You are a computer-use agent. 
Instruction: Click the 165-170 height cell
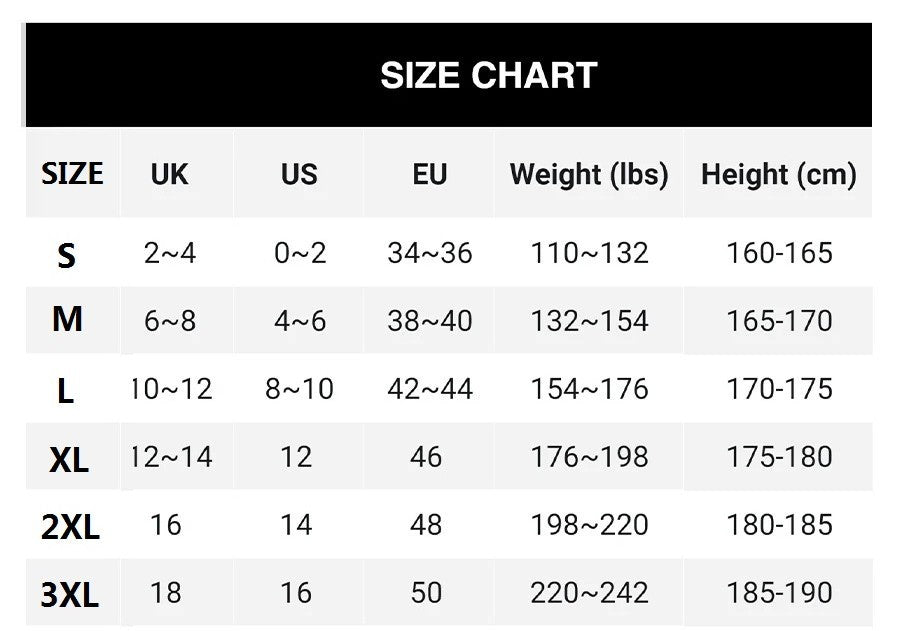pos(779,321)
